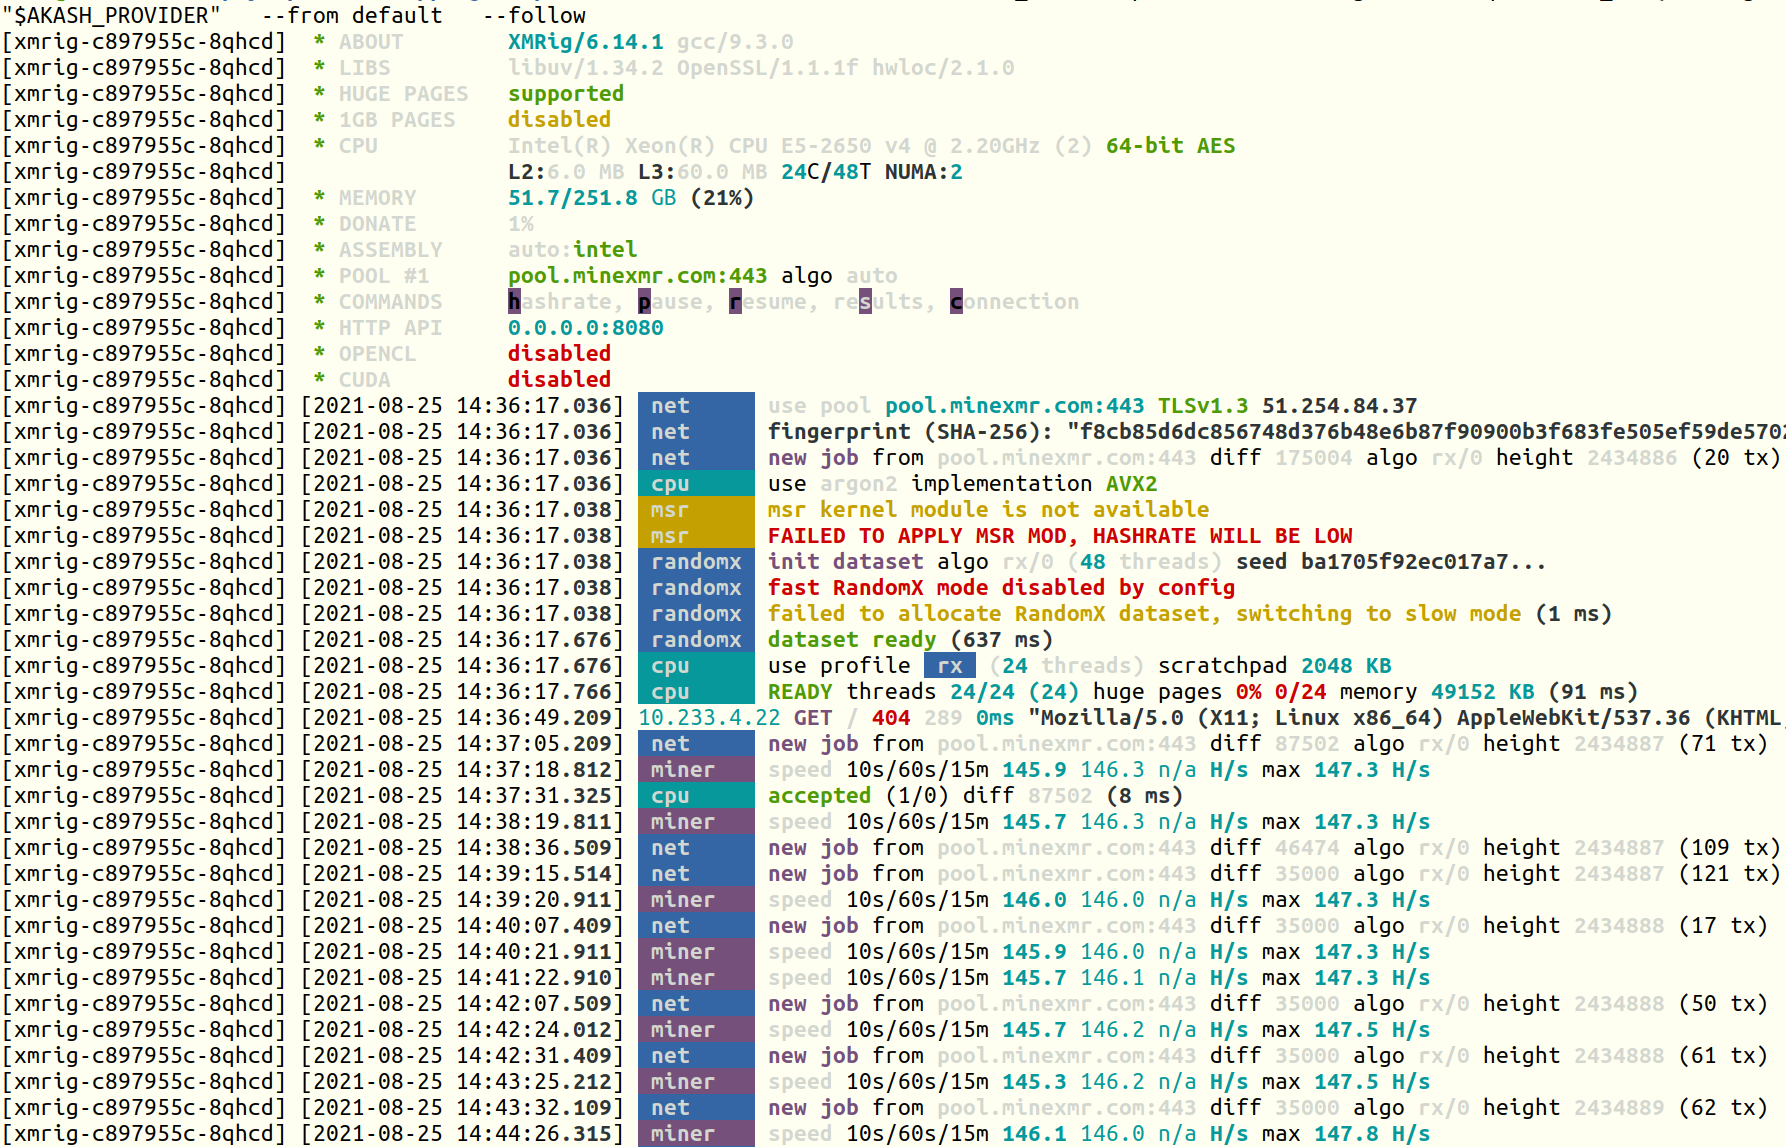
Task: Click the red 'disabled' value for OPENCL
Action: click(x=559, y=354)
